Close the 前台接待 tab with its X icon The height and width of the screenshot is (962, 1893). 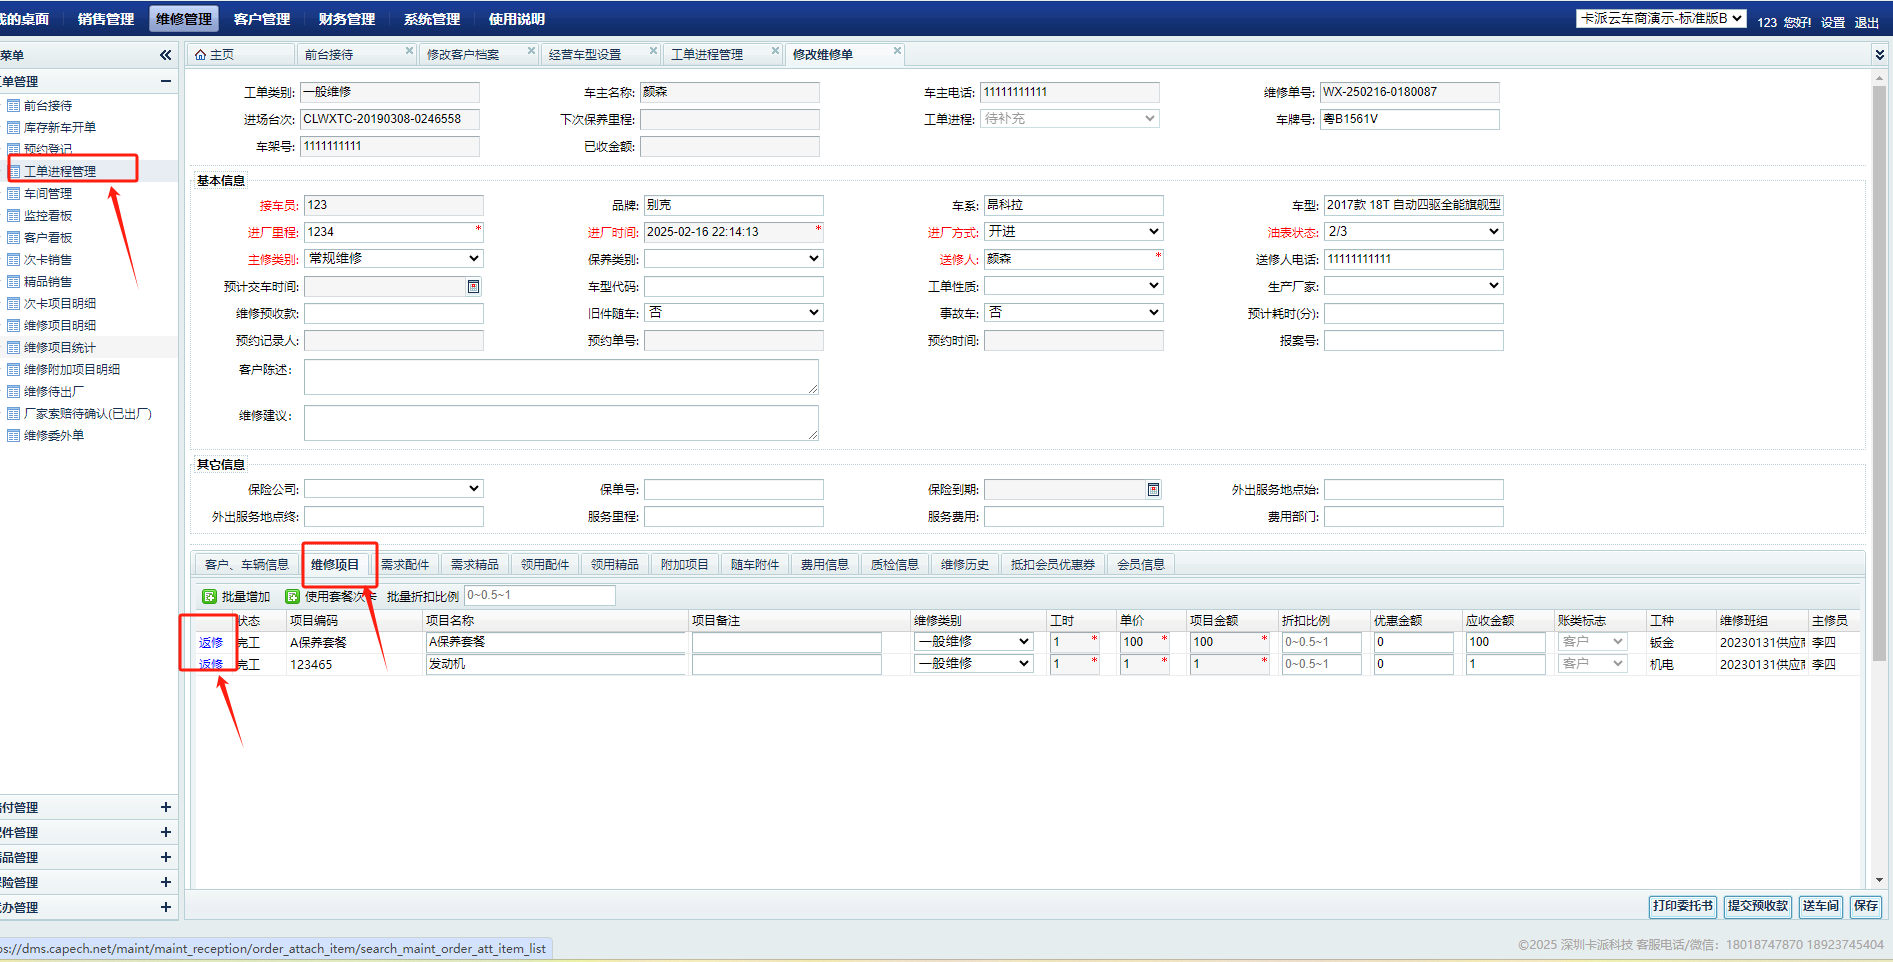click(x=409, y=51)
